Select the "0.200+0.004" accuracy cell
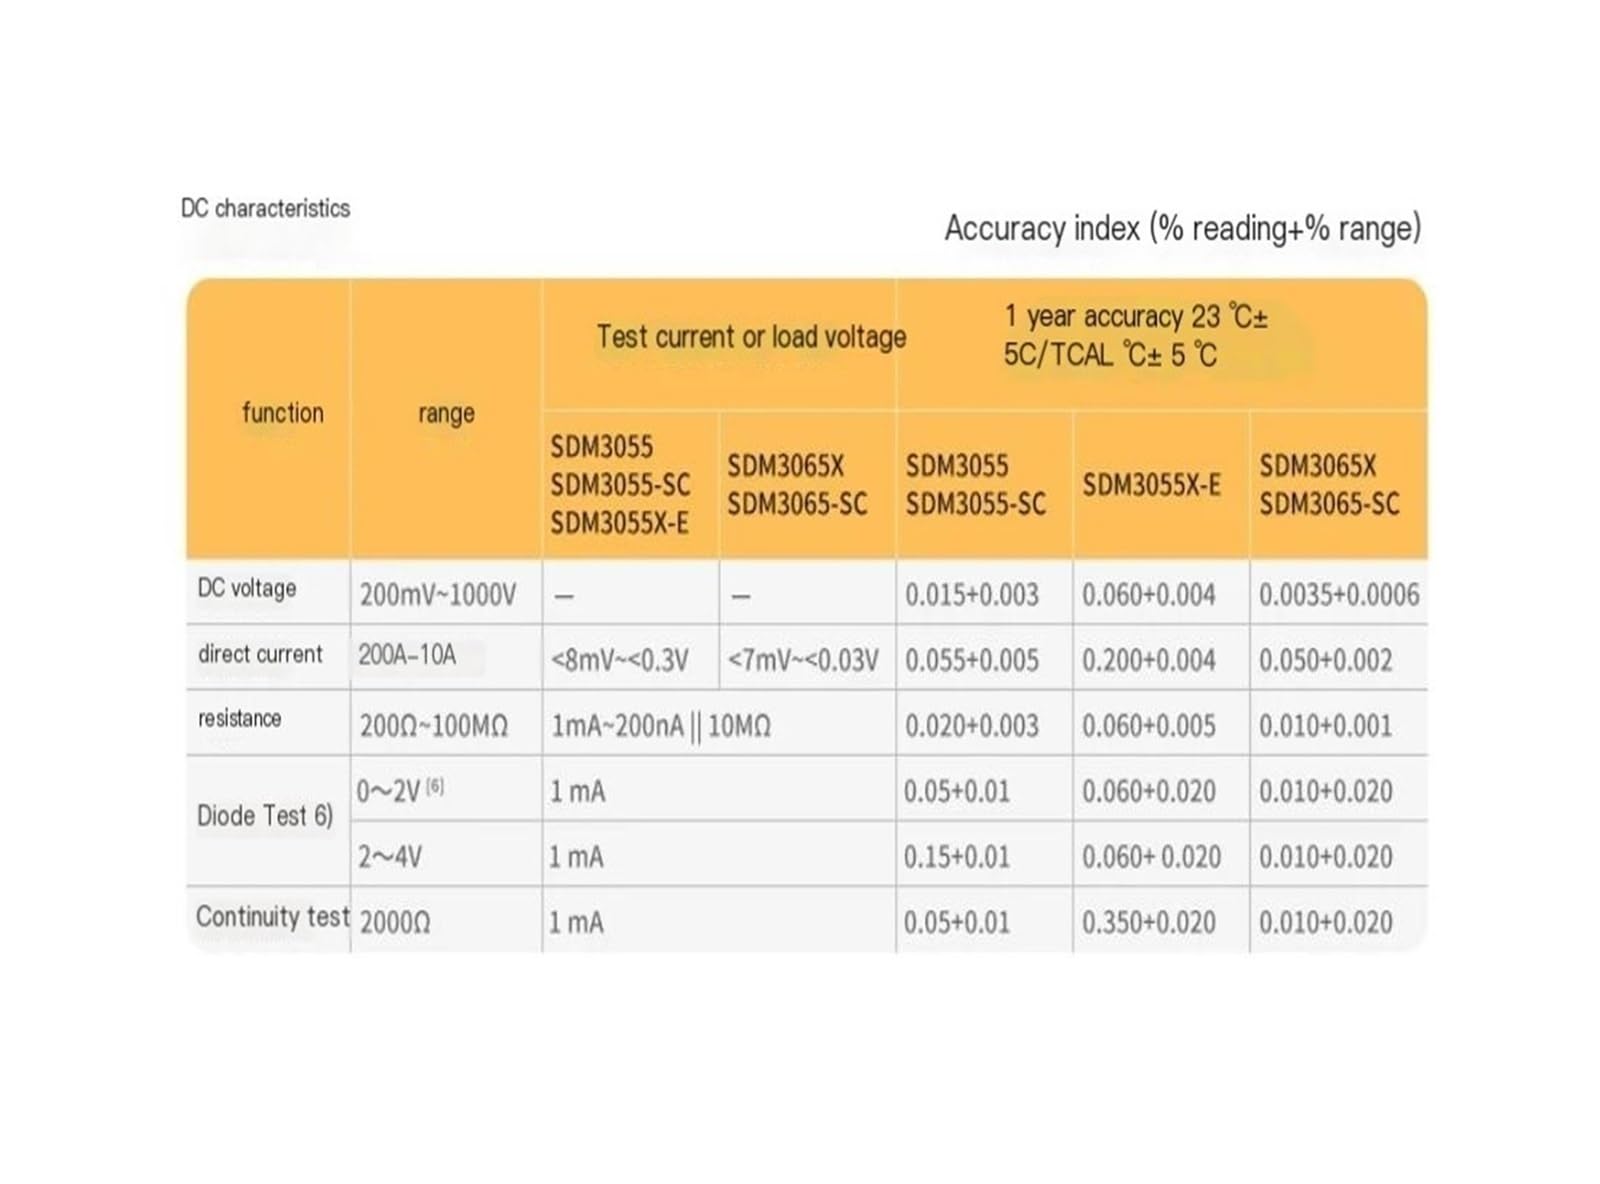The height and width of the screenshot is (1184, 1600). coord(1149,661)
